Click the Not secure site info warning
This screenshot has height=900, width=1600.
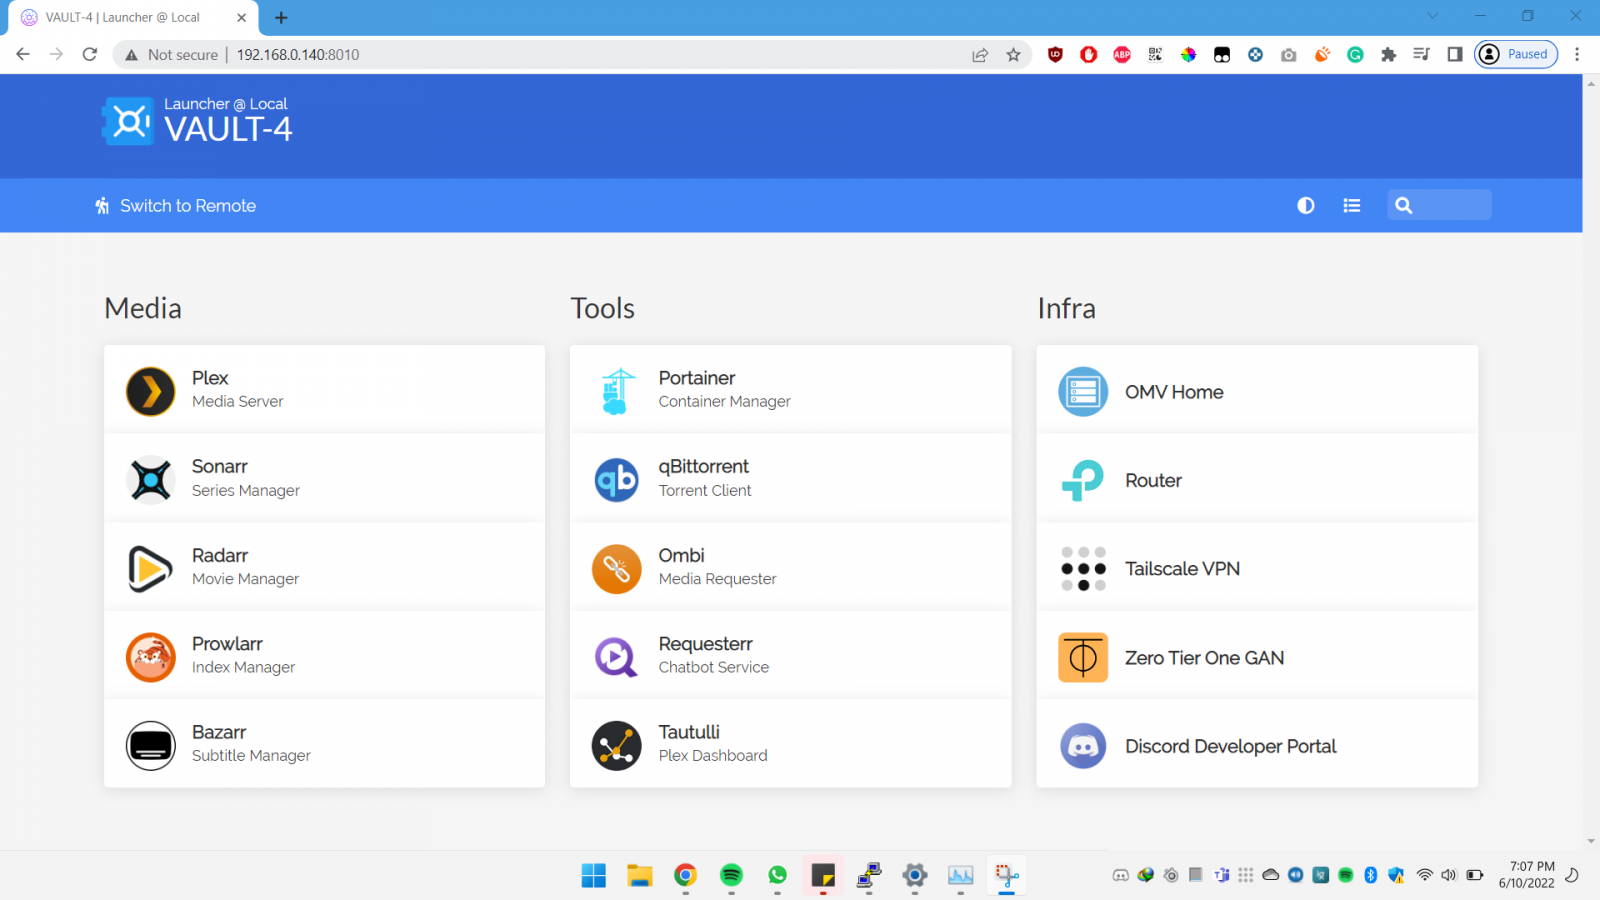click(x=171, y=55)
